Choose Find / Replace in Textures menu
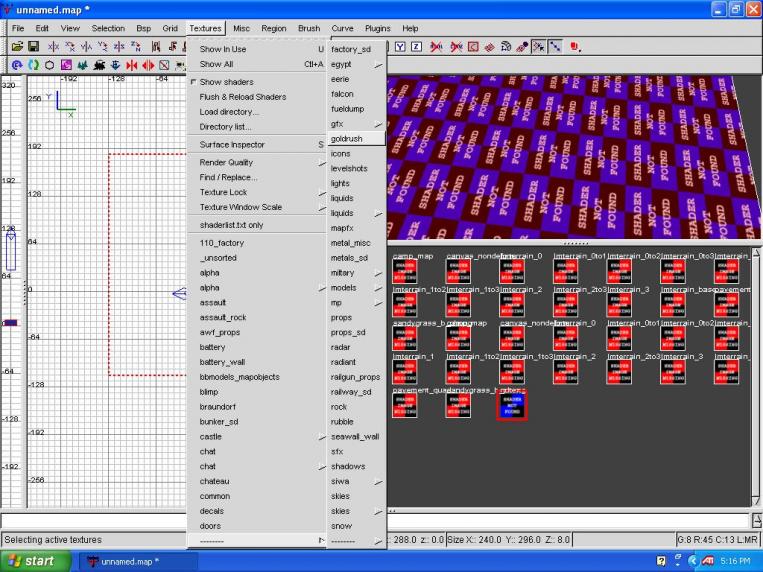This screenshot has height=572, width=763. tap(228, 177)
